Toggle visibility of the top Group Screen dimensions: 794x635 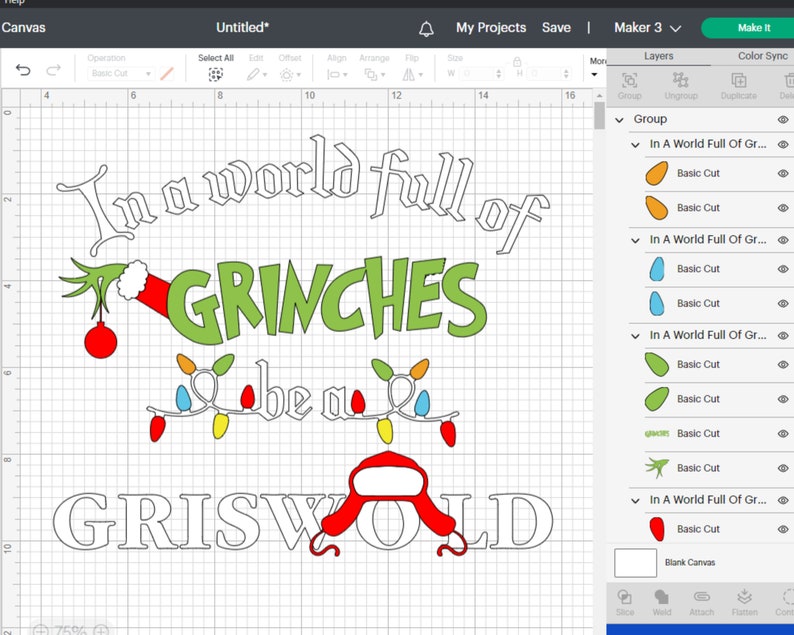pyautogui.click(x=783, y=120)
